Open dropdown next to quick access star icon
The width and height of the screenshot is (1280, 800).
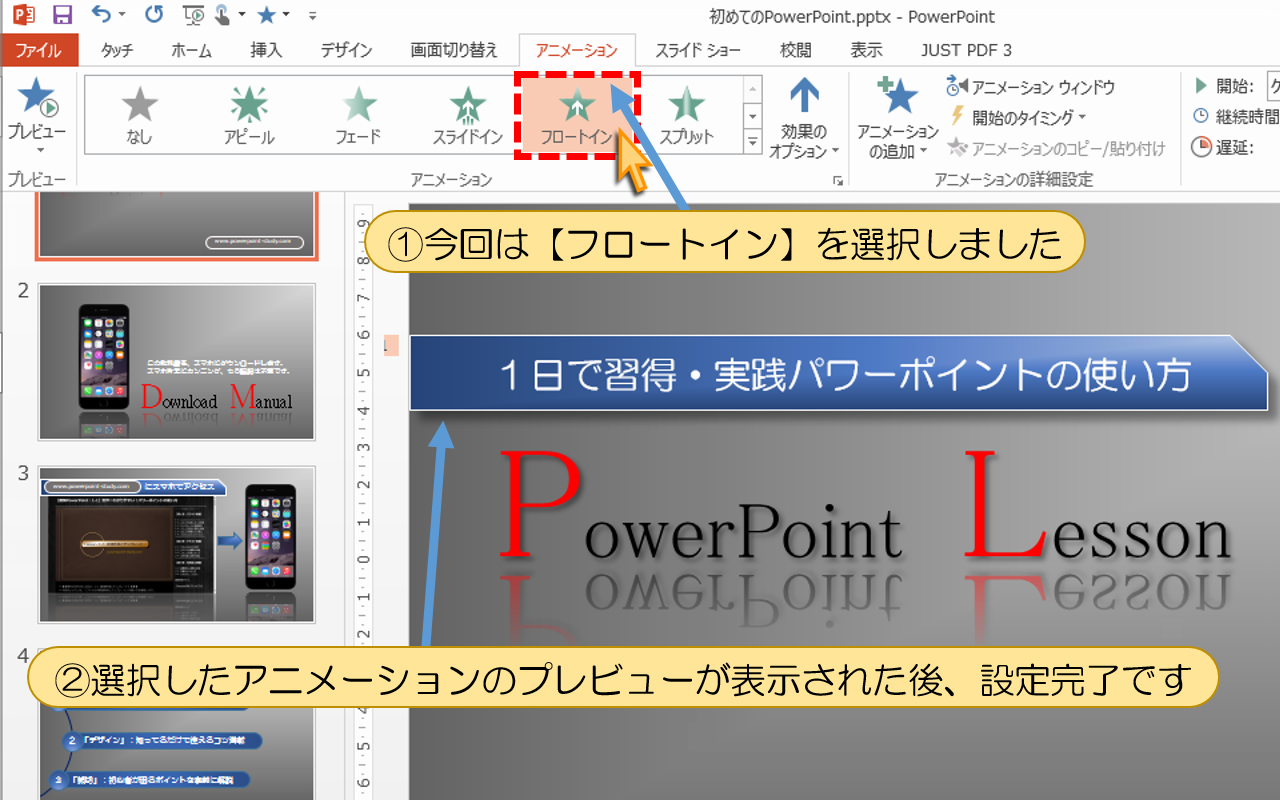(286, 16)
